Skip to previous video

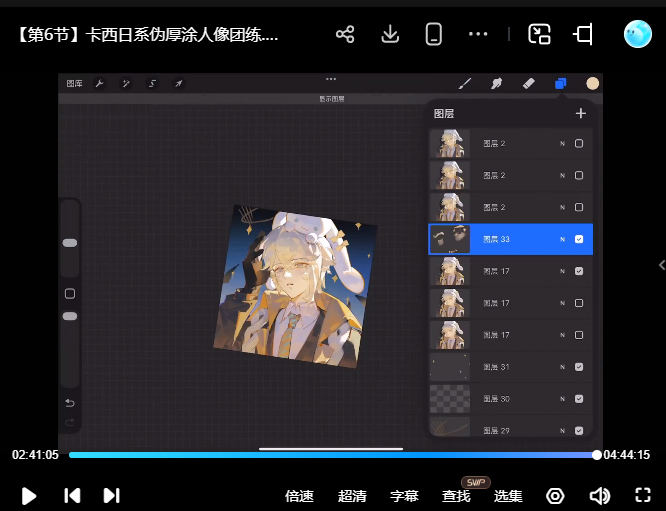(x=72, y=496)
